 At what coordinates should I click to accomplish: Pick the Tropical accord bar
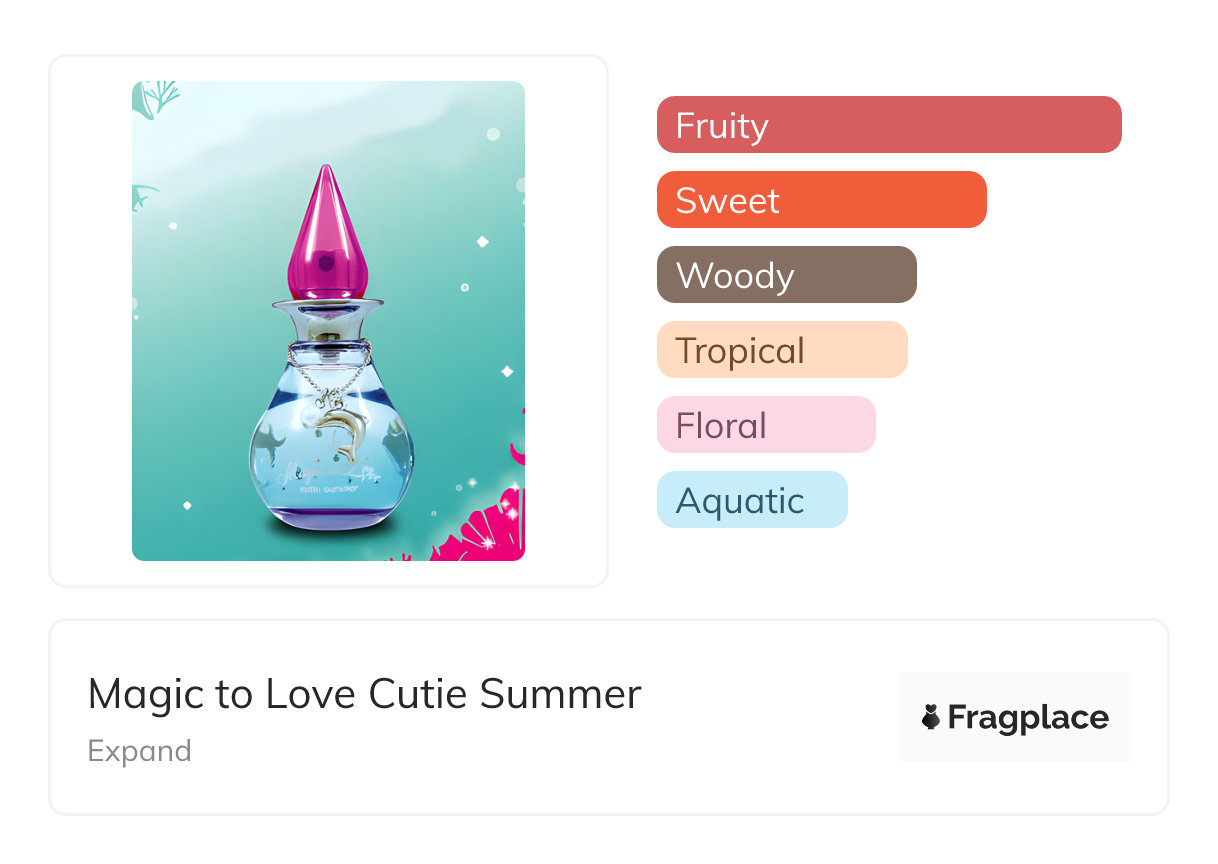point(781,350)
